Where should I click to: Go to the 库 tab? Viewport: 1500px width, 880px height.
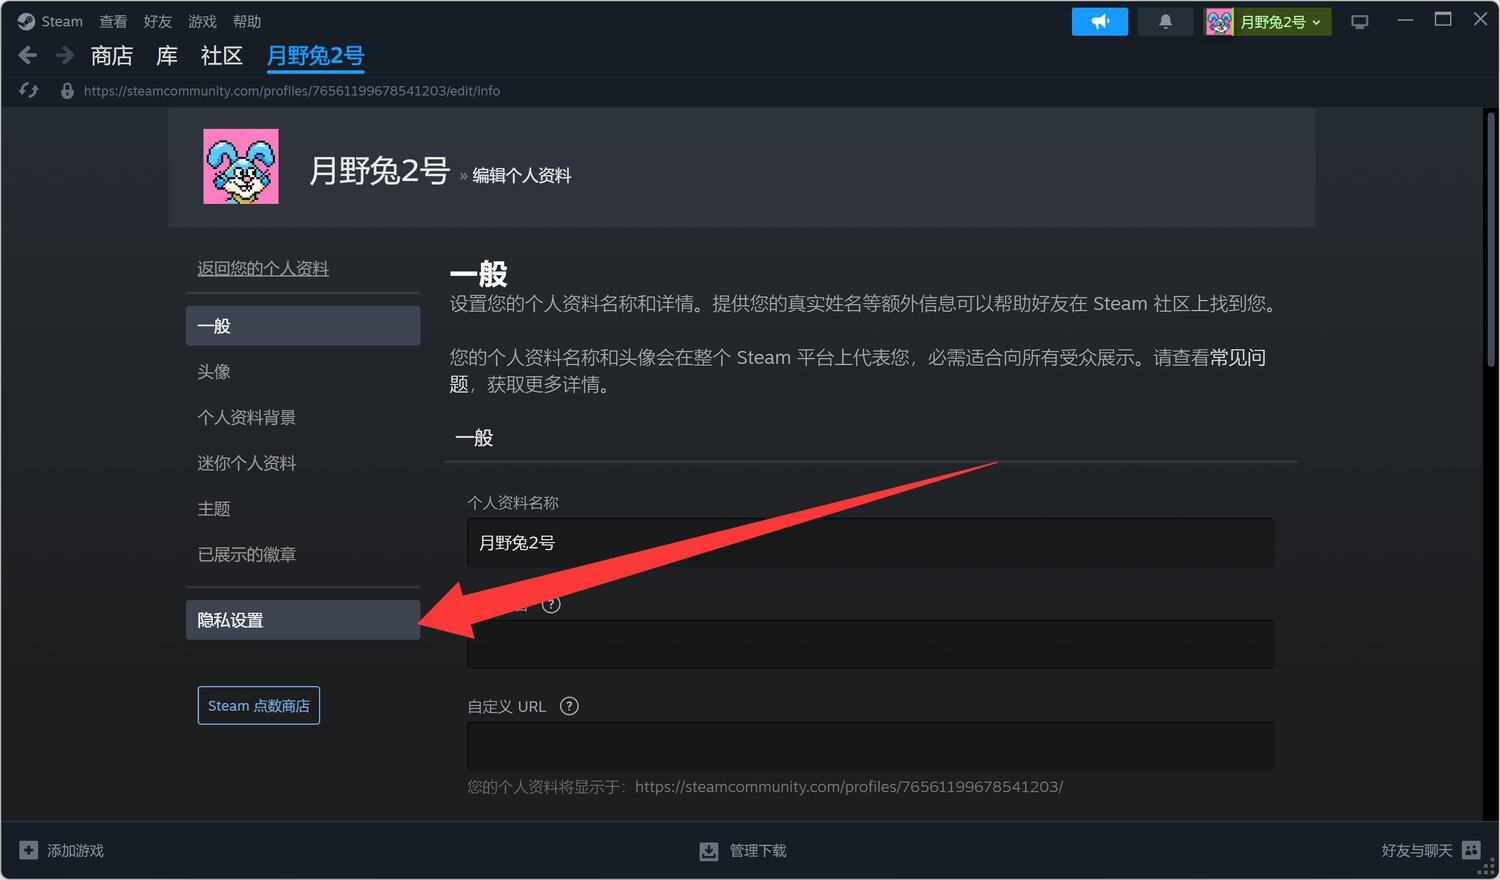pyautogui.click(x=167, y=56)
